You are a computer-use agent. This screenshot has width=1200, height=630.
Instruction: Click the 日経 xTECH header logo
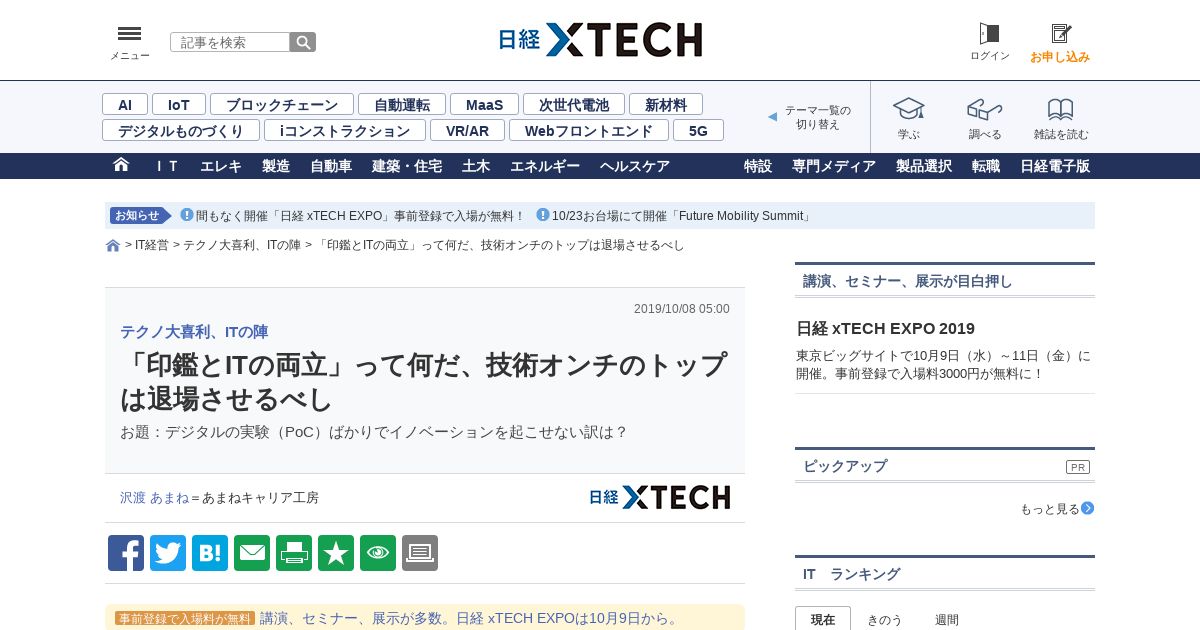click(600, 40)
